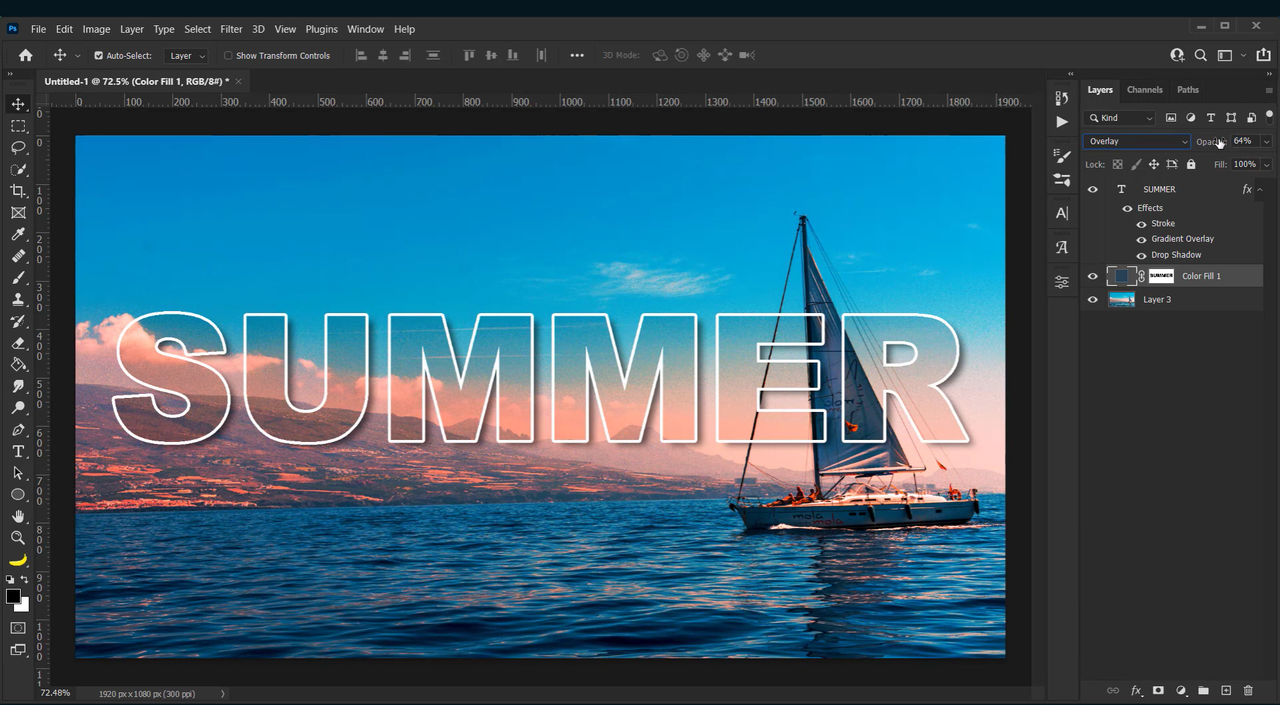
Task: Click the lock all padlock icon
Action: click(x=1191, y=165)
